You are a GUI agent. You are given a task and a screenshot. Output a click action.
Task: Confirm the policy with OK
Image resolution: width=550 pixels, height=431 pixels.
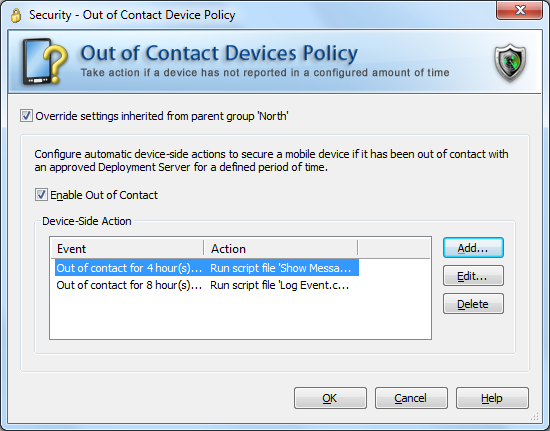330,398
